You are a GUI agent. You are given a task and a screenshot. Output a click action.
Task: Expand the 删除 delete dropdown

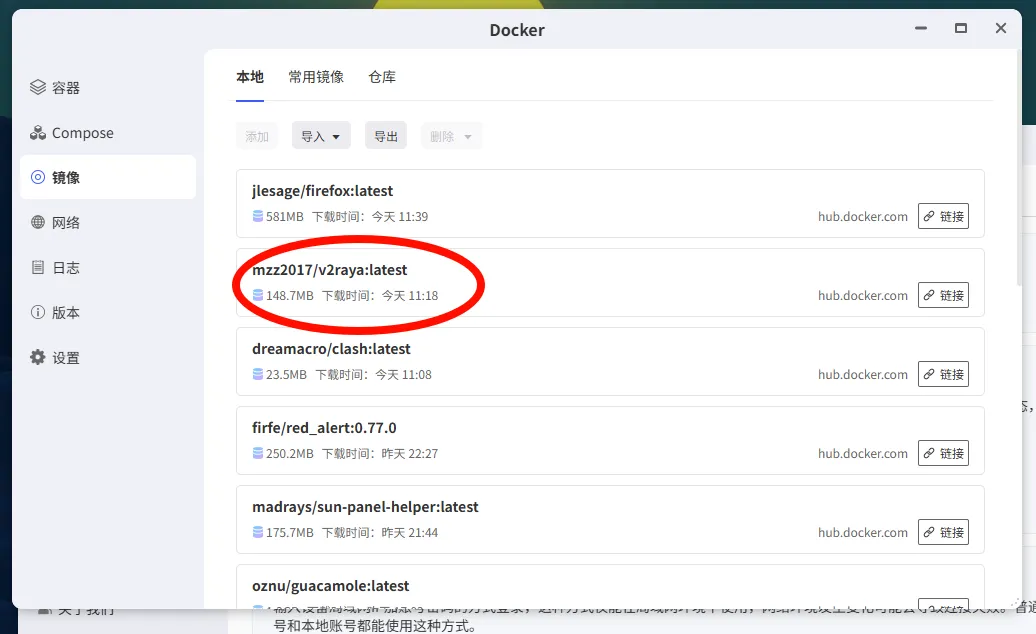click(x=451, y=136)
